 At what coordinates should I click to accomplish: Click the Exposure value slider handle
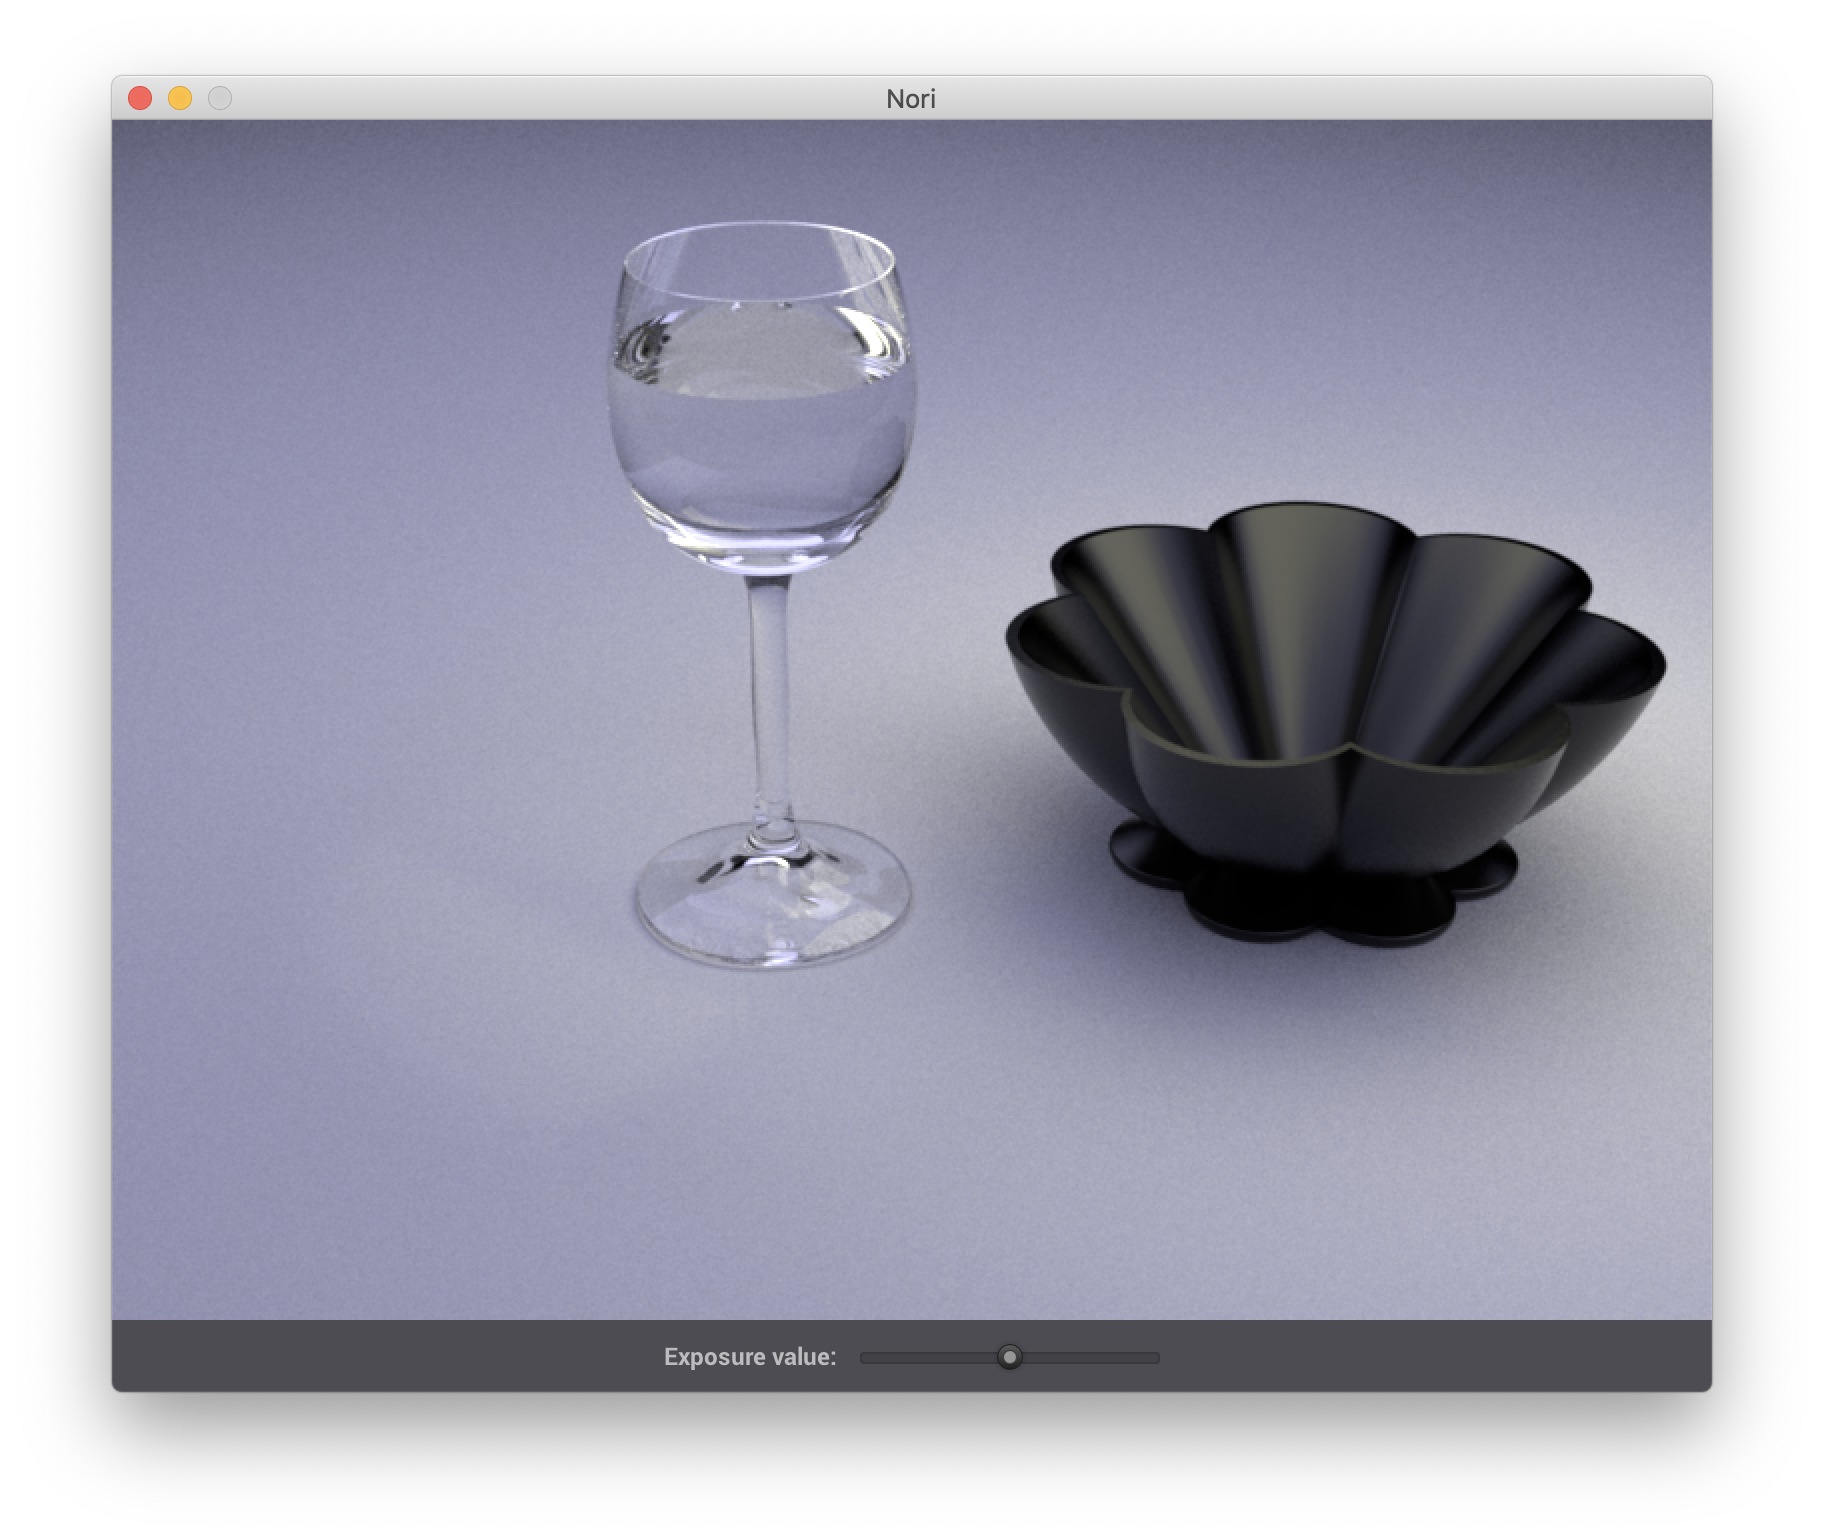[1009, 1357]
